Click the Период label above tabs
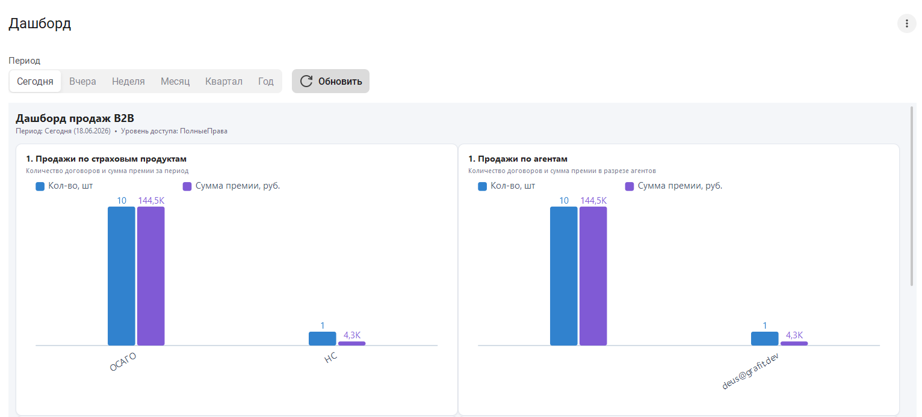The height and width of the screenshot is (417, 922). tap(24, 61)
